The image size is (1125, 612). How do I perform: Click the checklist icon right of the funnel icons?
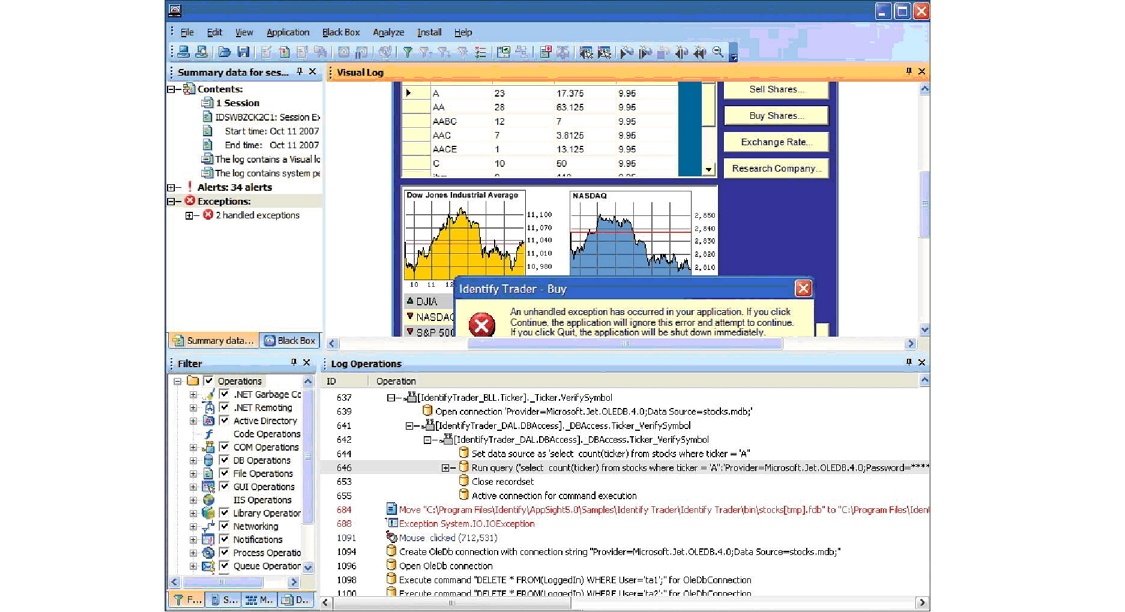click(481, 52)
